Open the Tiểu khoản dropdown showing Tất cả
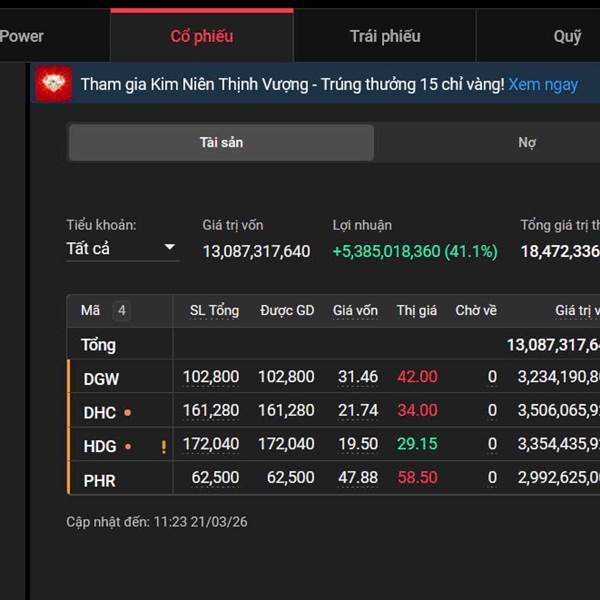The width and height of the screenshot is (600, 600). (121, 248)
